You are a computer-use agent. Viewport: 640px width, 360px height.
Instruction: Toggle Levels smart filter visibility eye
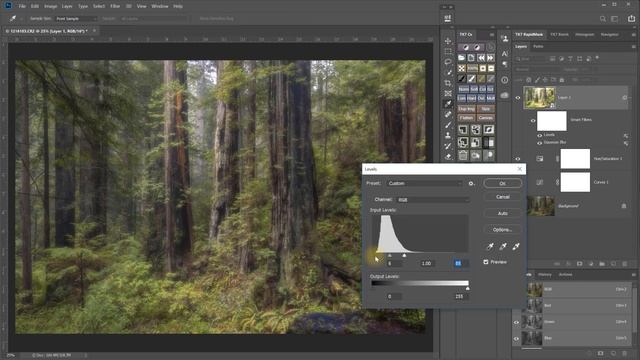pos(540,135)
